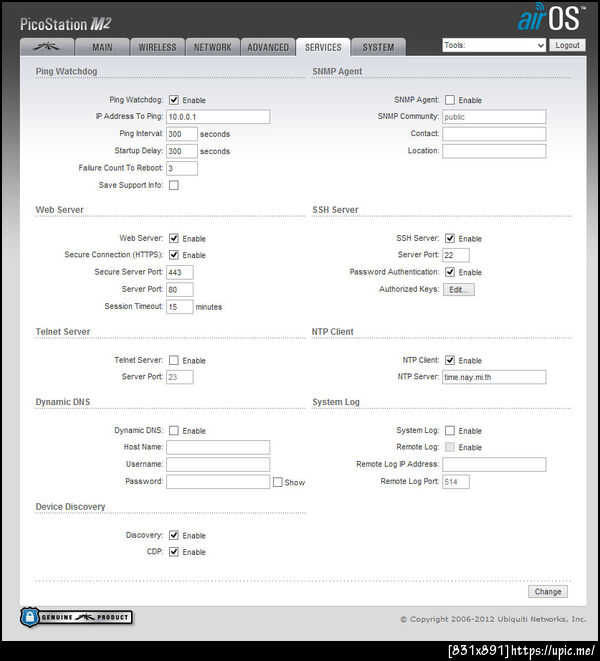Click the SNMP Contact field
The image size is (600, 661).
[494, 134]
